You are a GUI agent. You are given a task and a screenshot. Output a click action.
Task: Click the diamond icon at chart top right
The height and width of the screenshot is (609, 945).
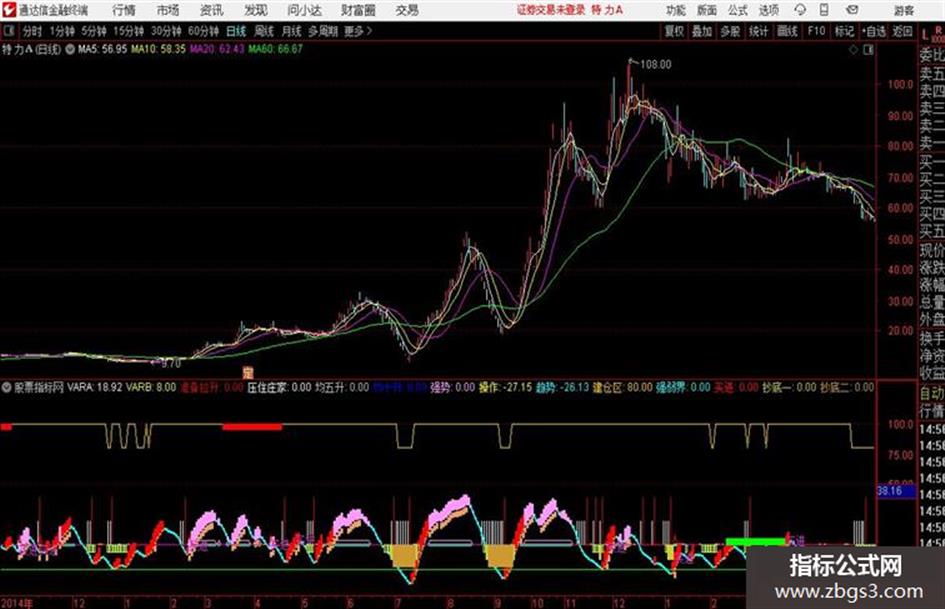pyautogui.click(x=853, y=50)
